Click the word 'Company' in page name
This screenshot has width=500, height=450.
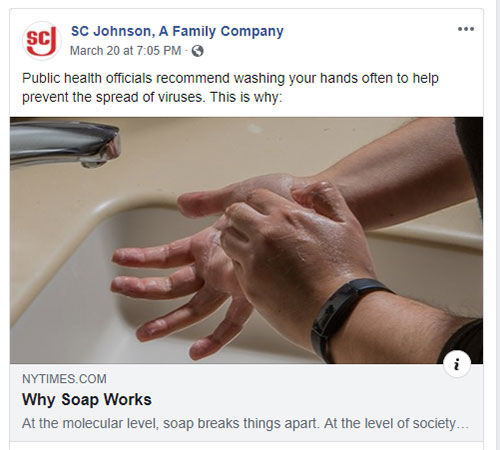point(252,31)
